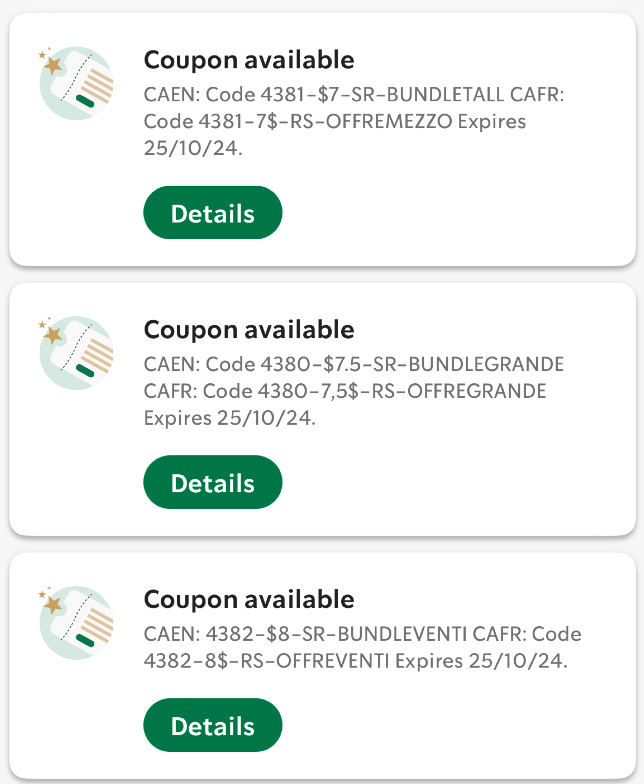Click the gold star on the third coupon icon

click(x=52, y=604)
